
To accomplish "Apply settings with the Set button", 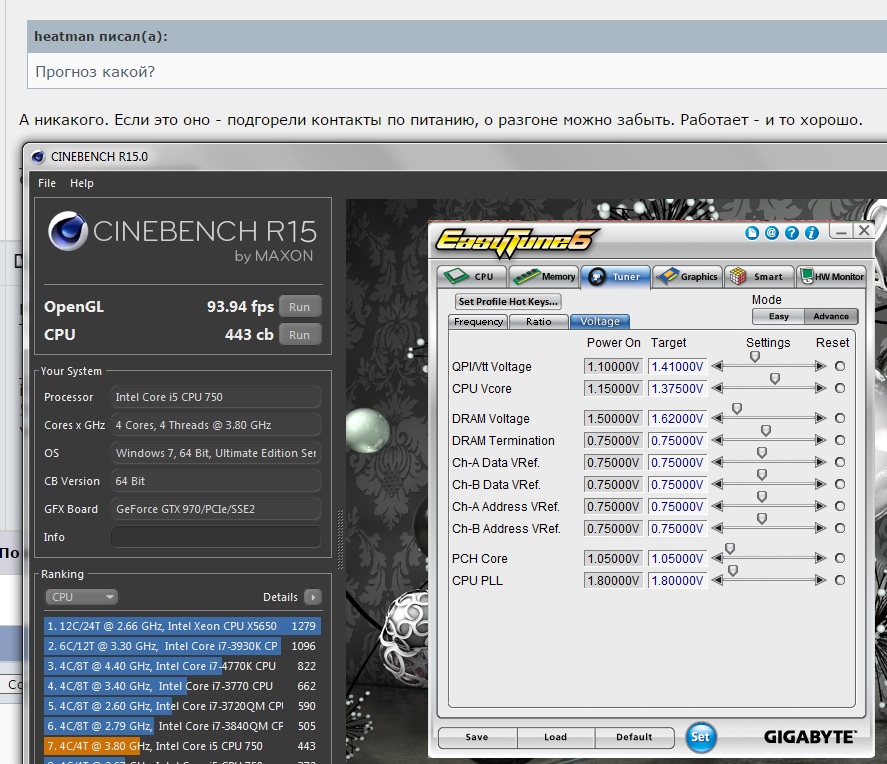I will coord(700,737).
